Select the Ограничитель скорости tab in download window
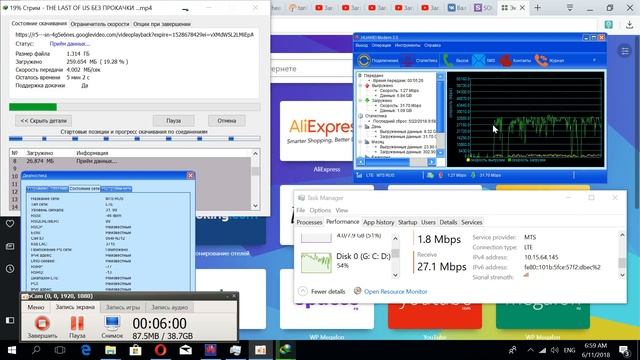Image resolution: width=640 pixels, height=360 pixels. (100, 24)
